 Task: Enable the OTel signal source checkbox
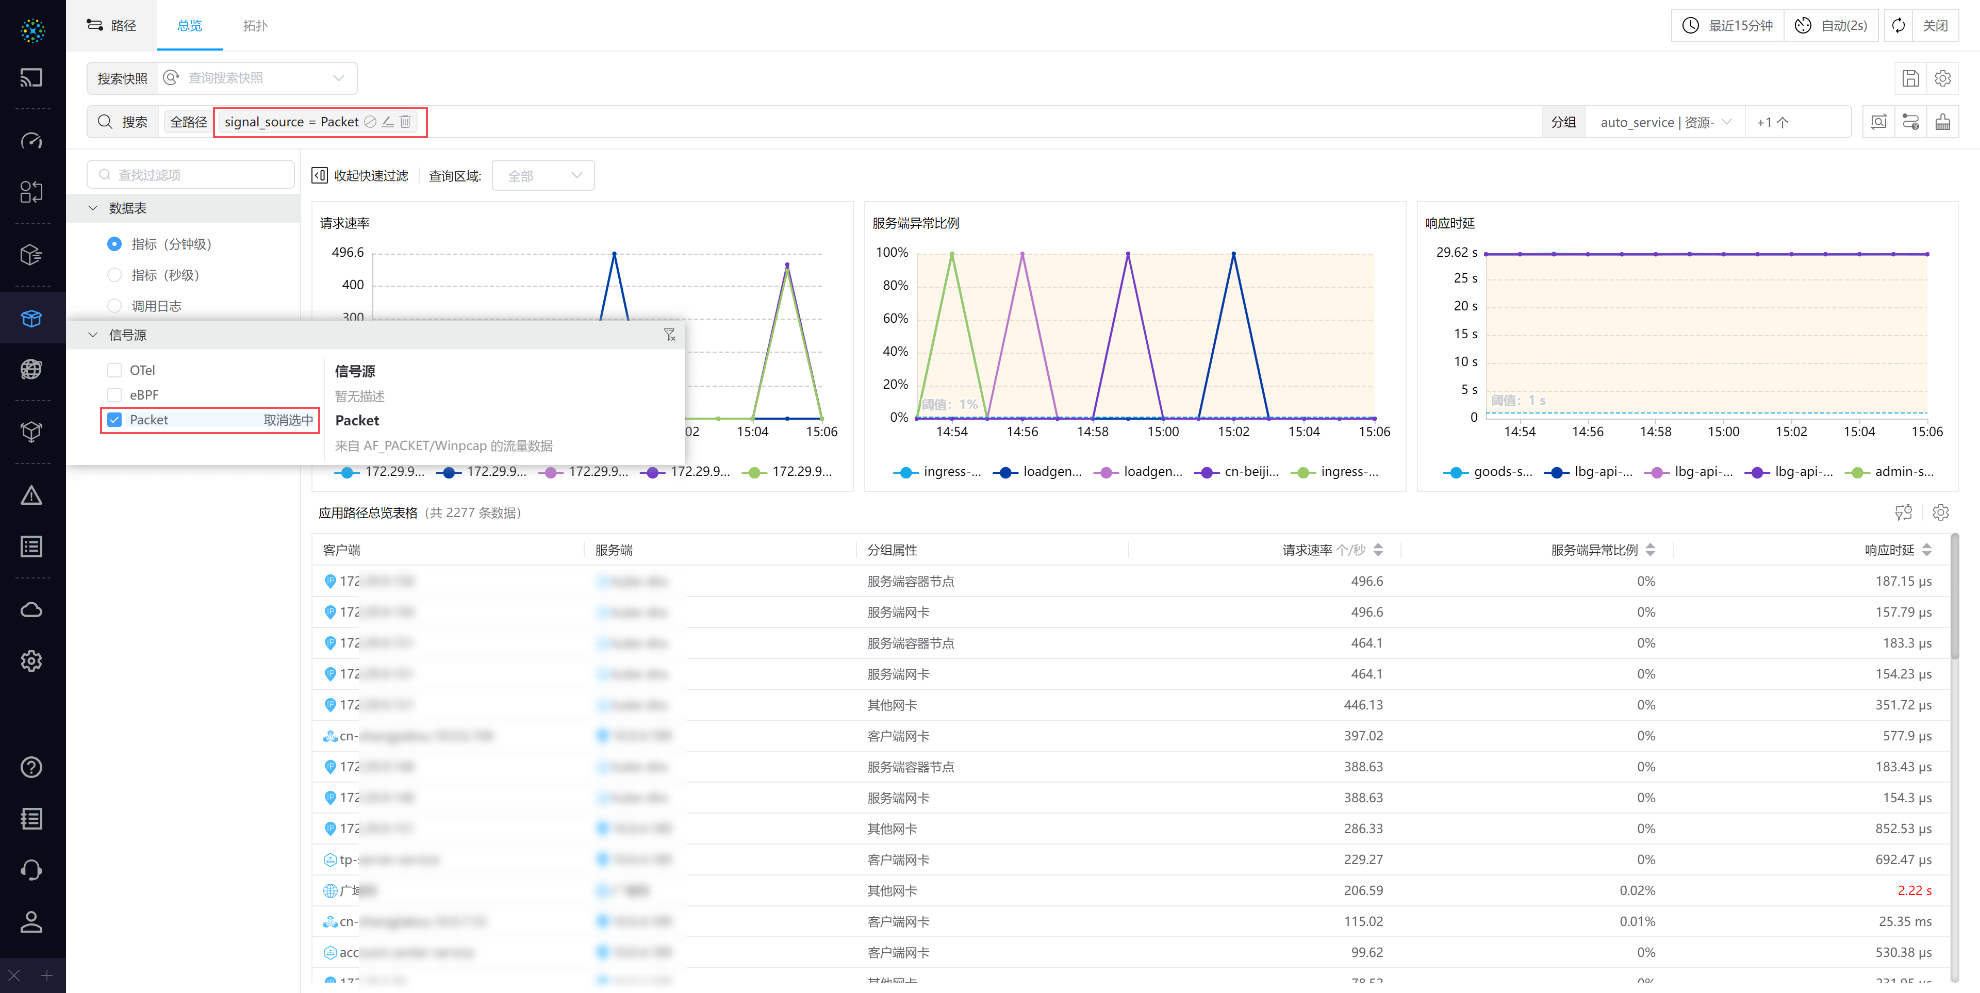point(115,370)
